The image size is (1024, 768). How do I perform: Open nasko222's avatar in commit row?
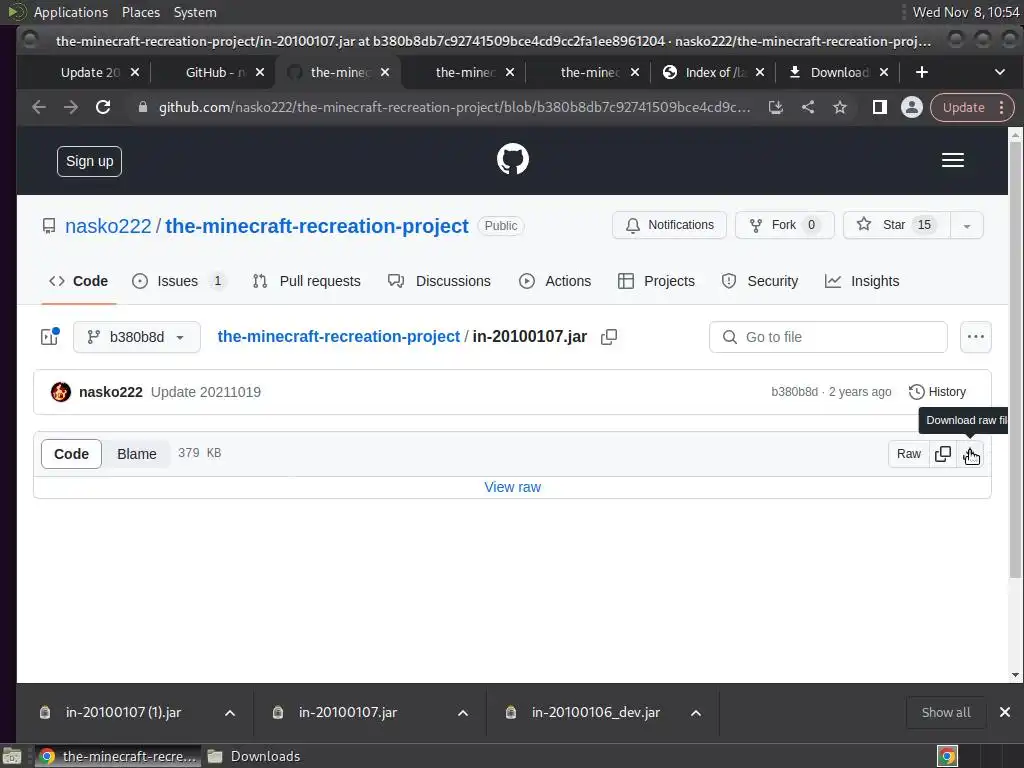click(61, 392)
